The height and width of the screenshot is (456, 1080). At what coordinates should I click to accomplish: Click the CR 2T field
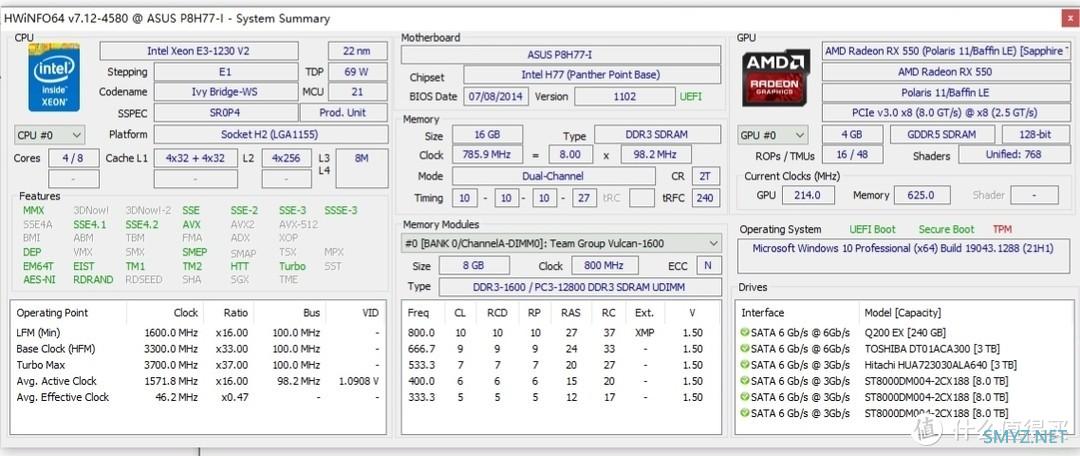(705, 176)
